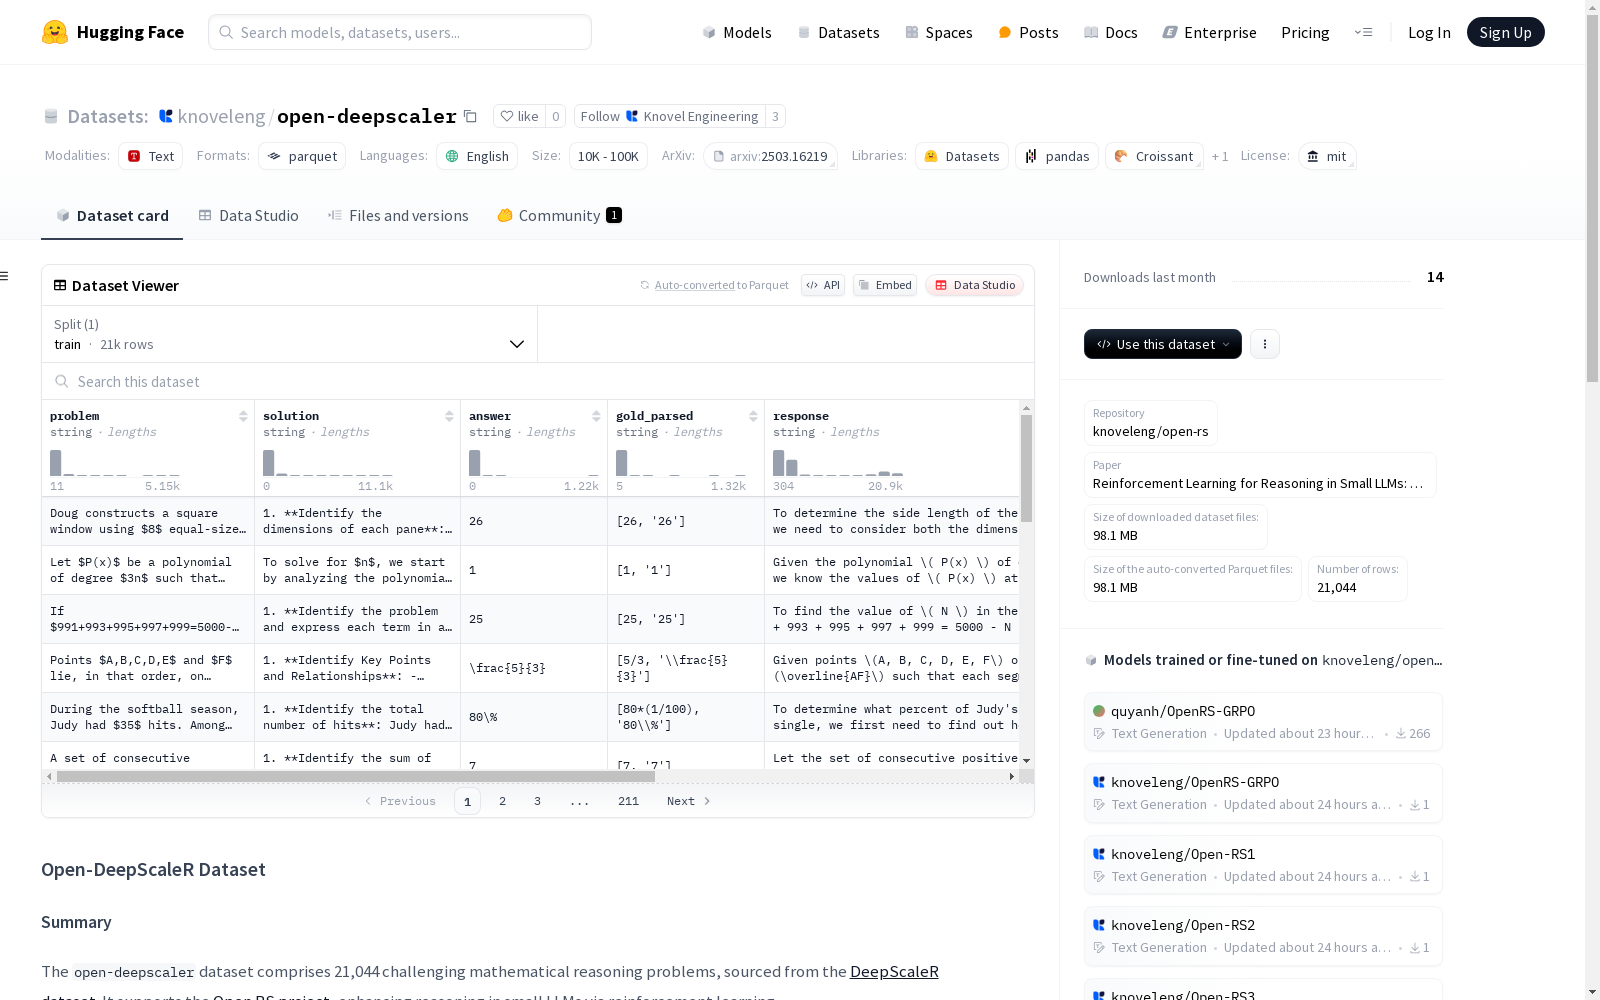Click the Embed button
The height and width of the screenshot is (1000, 1600).
click(885, 285)
